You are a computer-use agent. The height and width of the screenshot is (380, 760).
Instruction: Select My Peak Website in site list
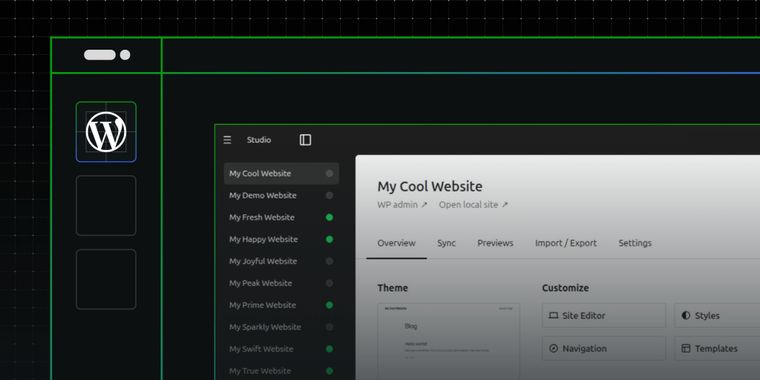tap(281, 283)
